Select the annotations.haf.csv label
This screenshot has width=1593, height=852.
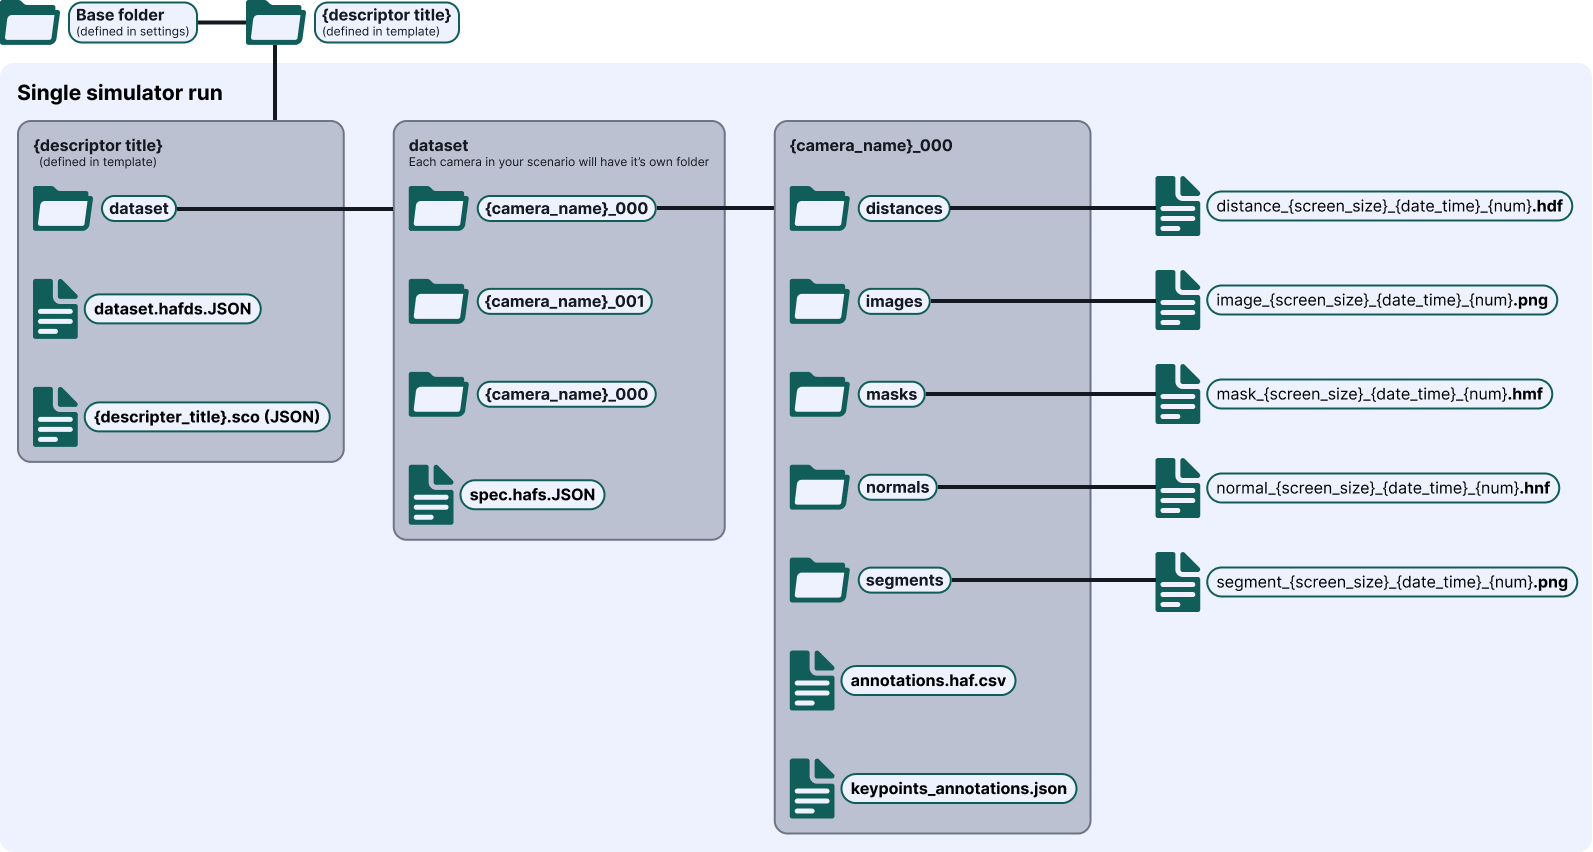tap(929, 681)
